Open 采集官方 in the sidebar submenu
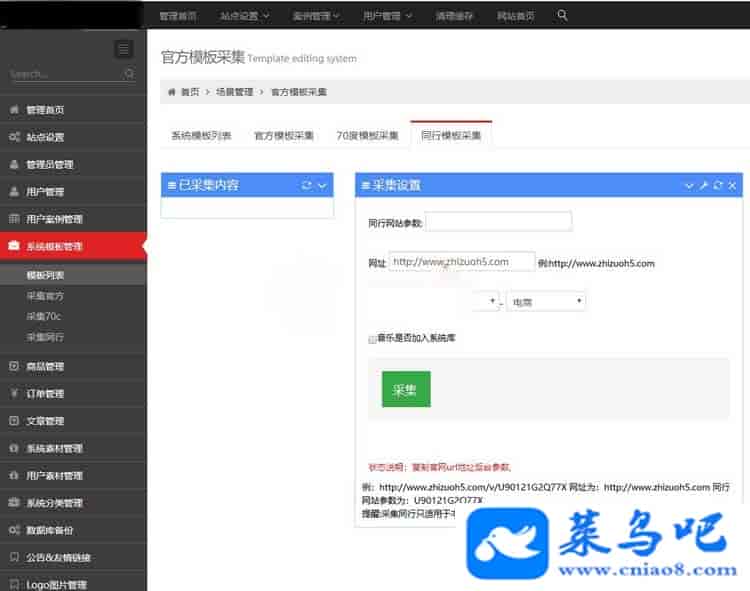This screenshot has height=591, width=750. pos(45,296)
